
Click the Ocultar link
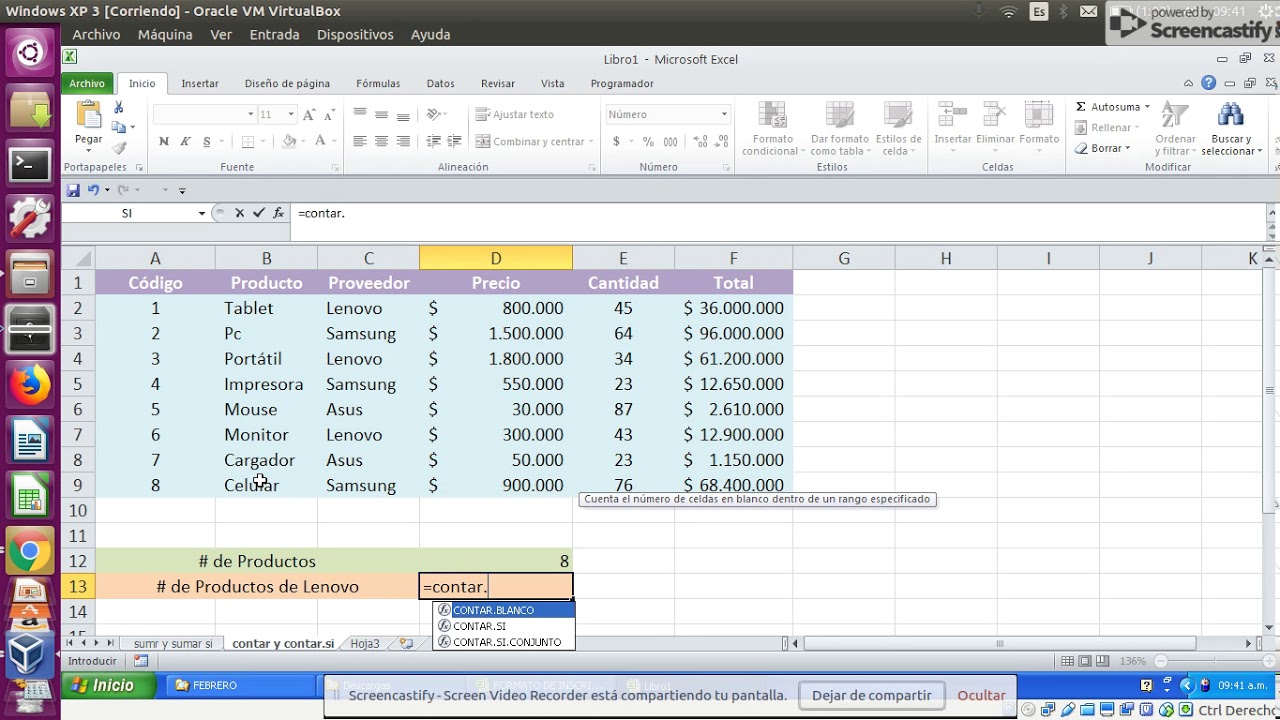981,695
